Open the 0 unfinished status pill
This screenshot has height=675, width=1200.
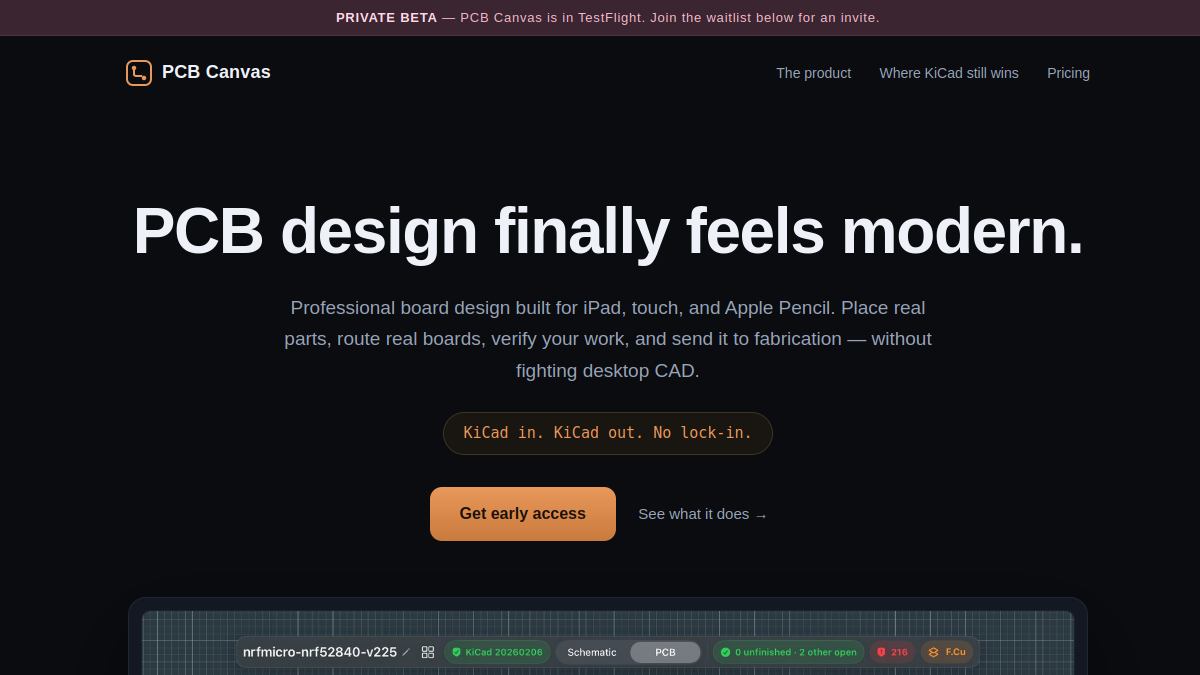(788, 652)
